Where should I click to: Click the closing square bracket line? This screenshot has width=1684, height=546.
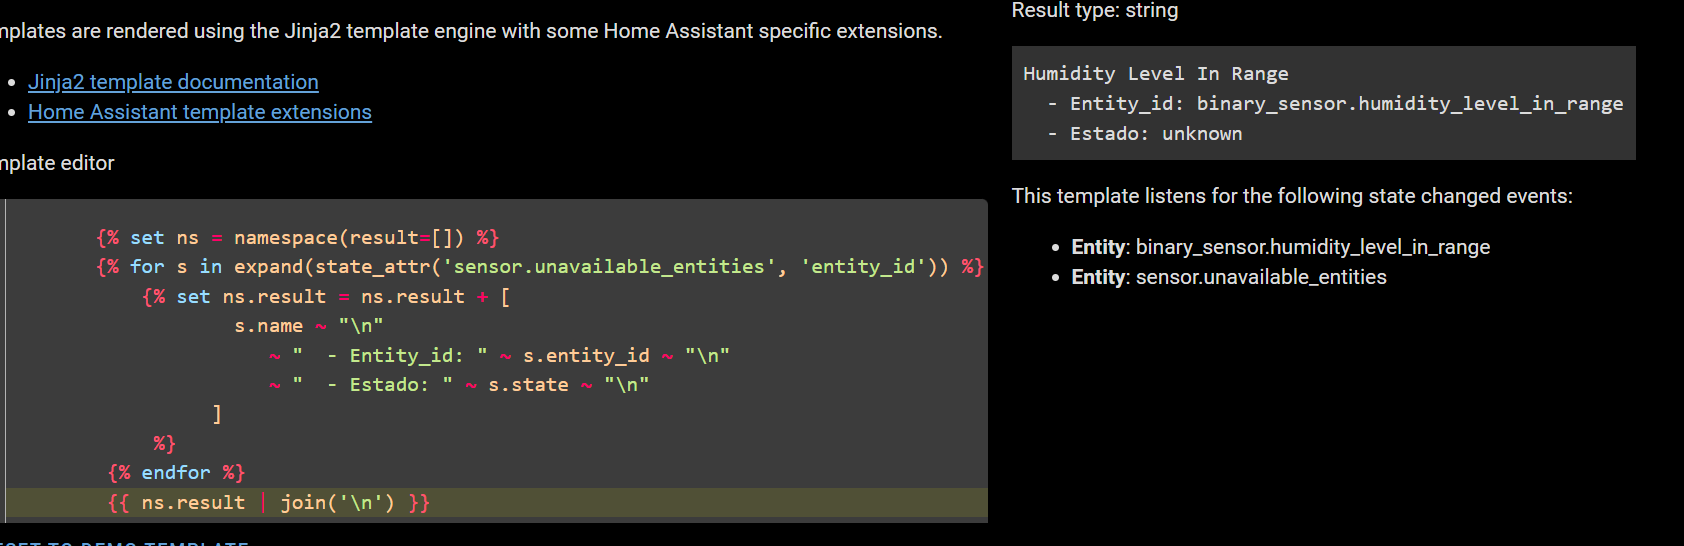pyautogui.click(x=217, y=414)
